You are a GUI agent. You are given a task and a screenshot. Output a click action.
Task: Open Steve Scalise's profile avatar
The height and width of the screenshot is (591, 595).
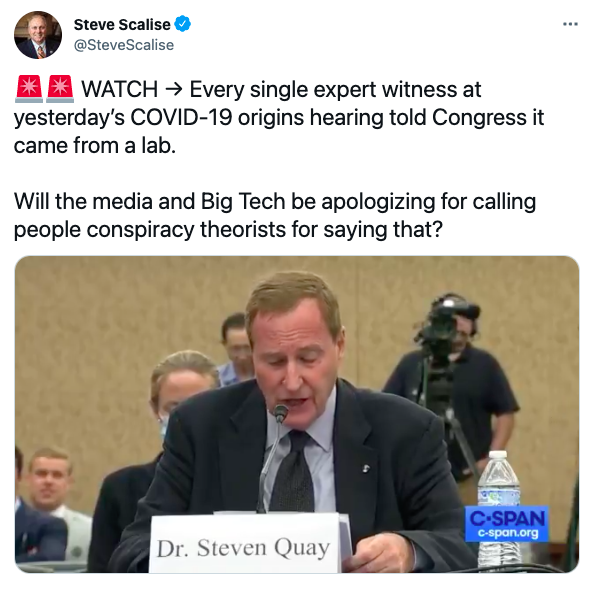(38, 35)
